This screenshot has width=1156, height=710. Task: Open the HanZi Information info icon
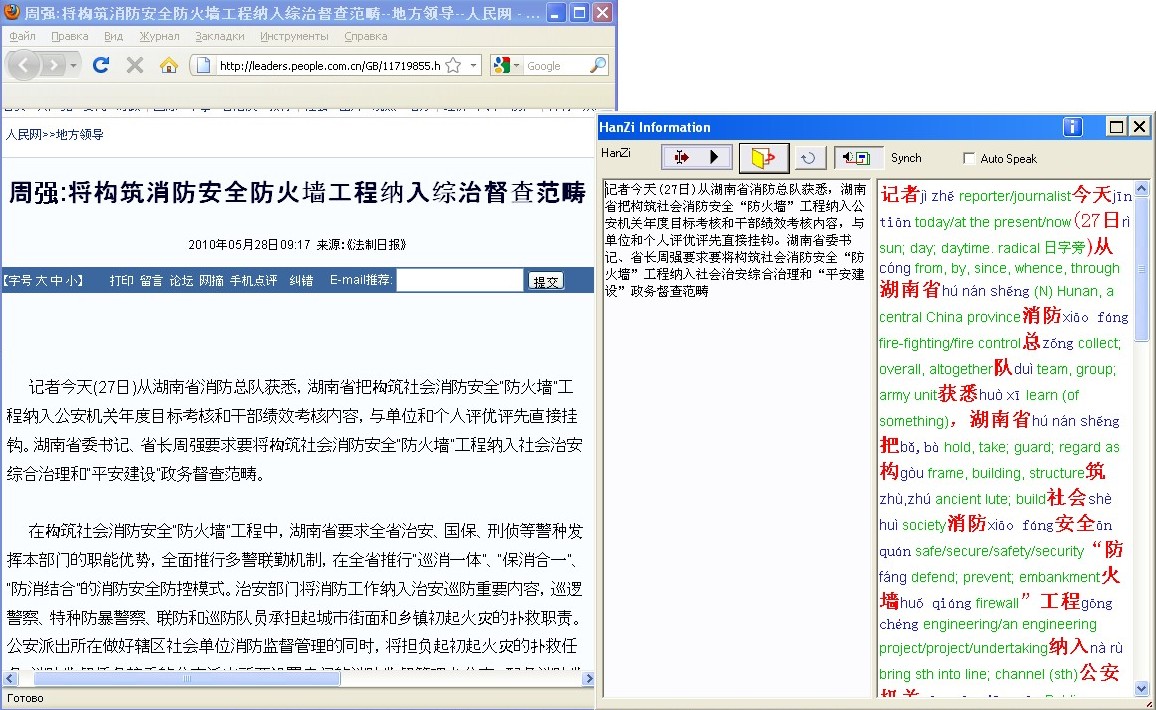tap(1073, 127)
